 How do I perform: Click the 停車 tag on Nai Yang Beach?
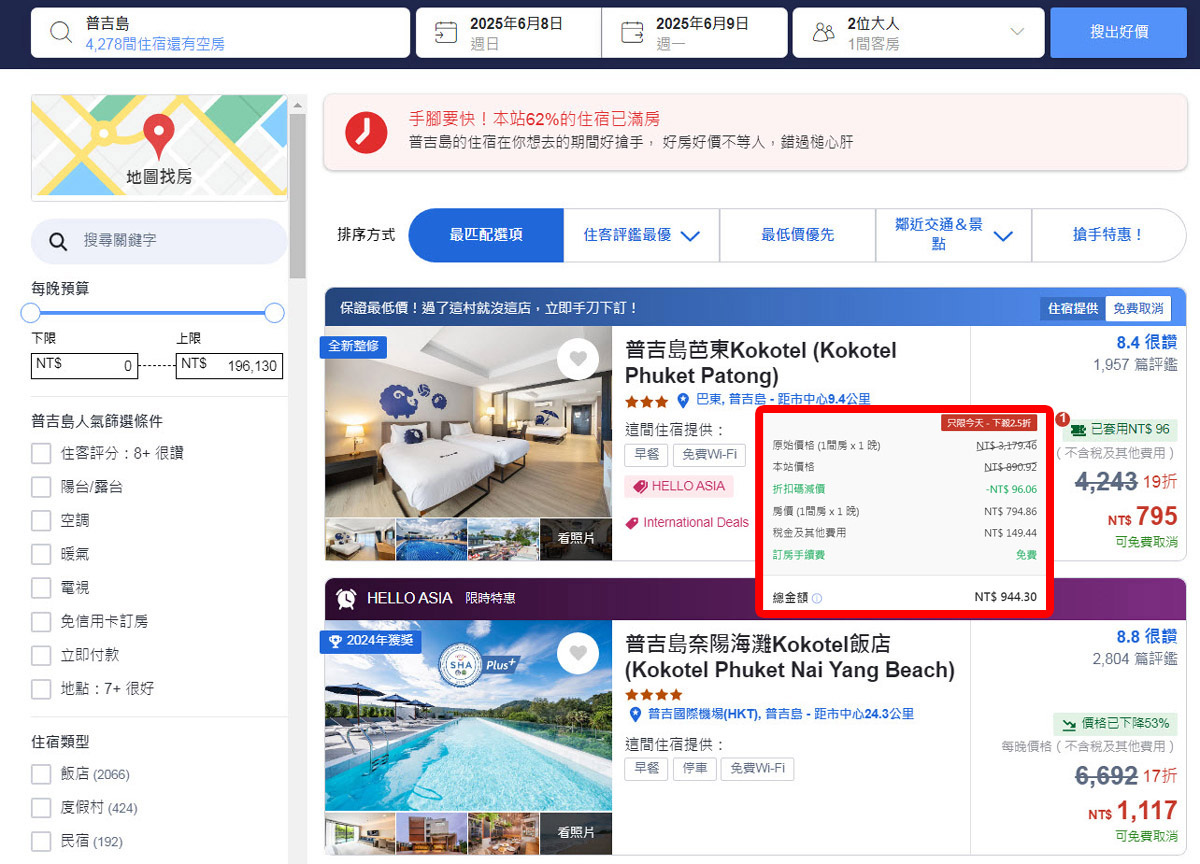[695, 768]
